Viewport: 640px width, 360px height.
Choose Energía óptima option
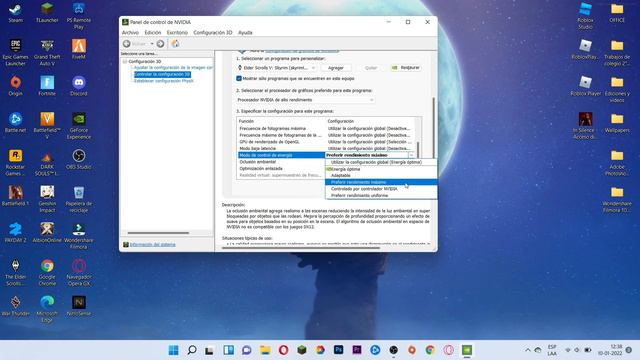click(381, 169)
